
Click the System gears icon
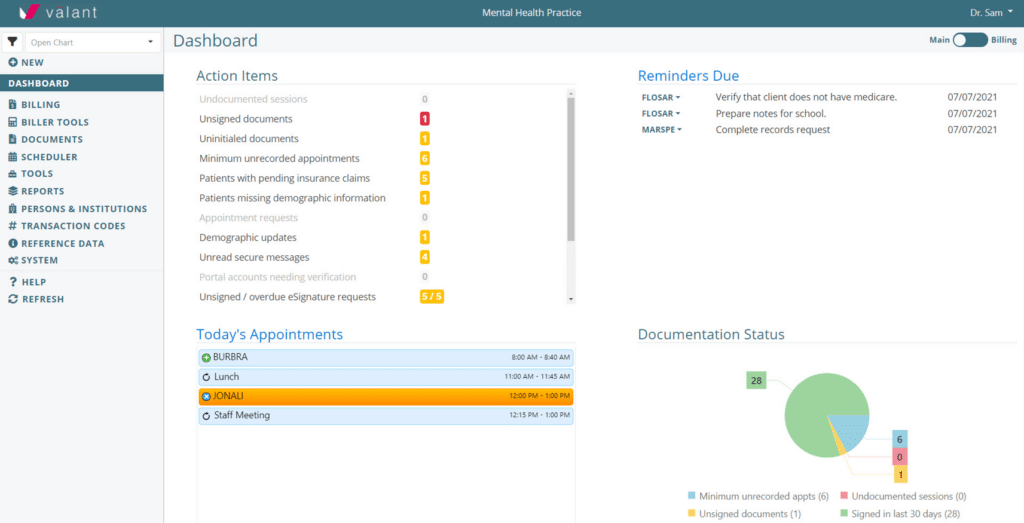tap(13, 261)
